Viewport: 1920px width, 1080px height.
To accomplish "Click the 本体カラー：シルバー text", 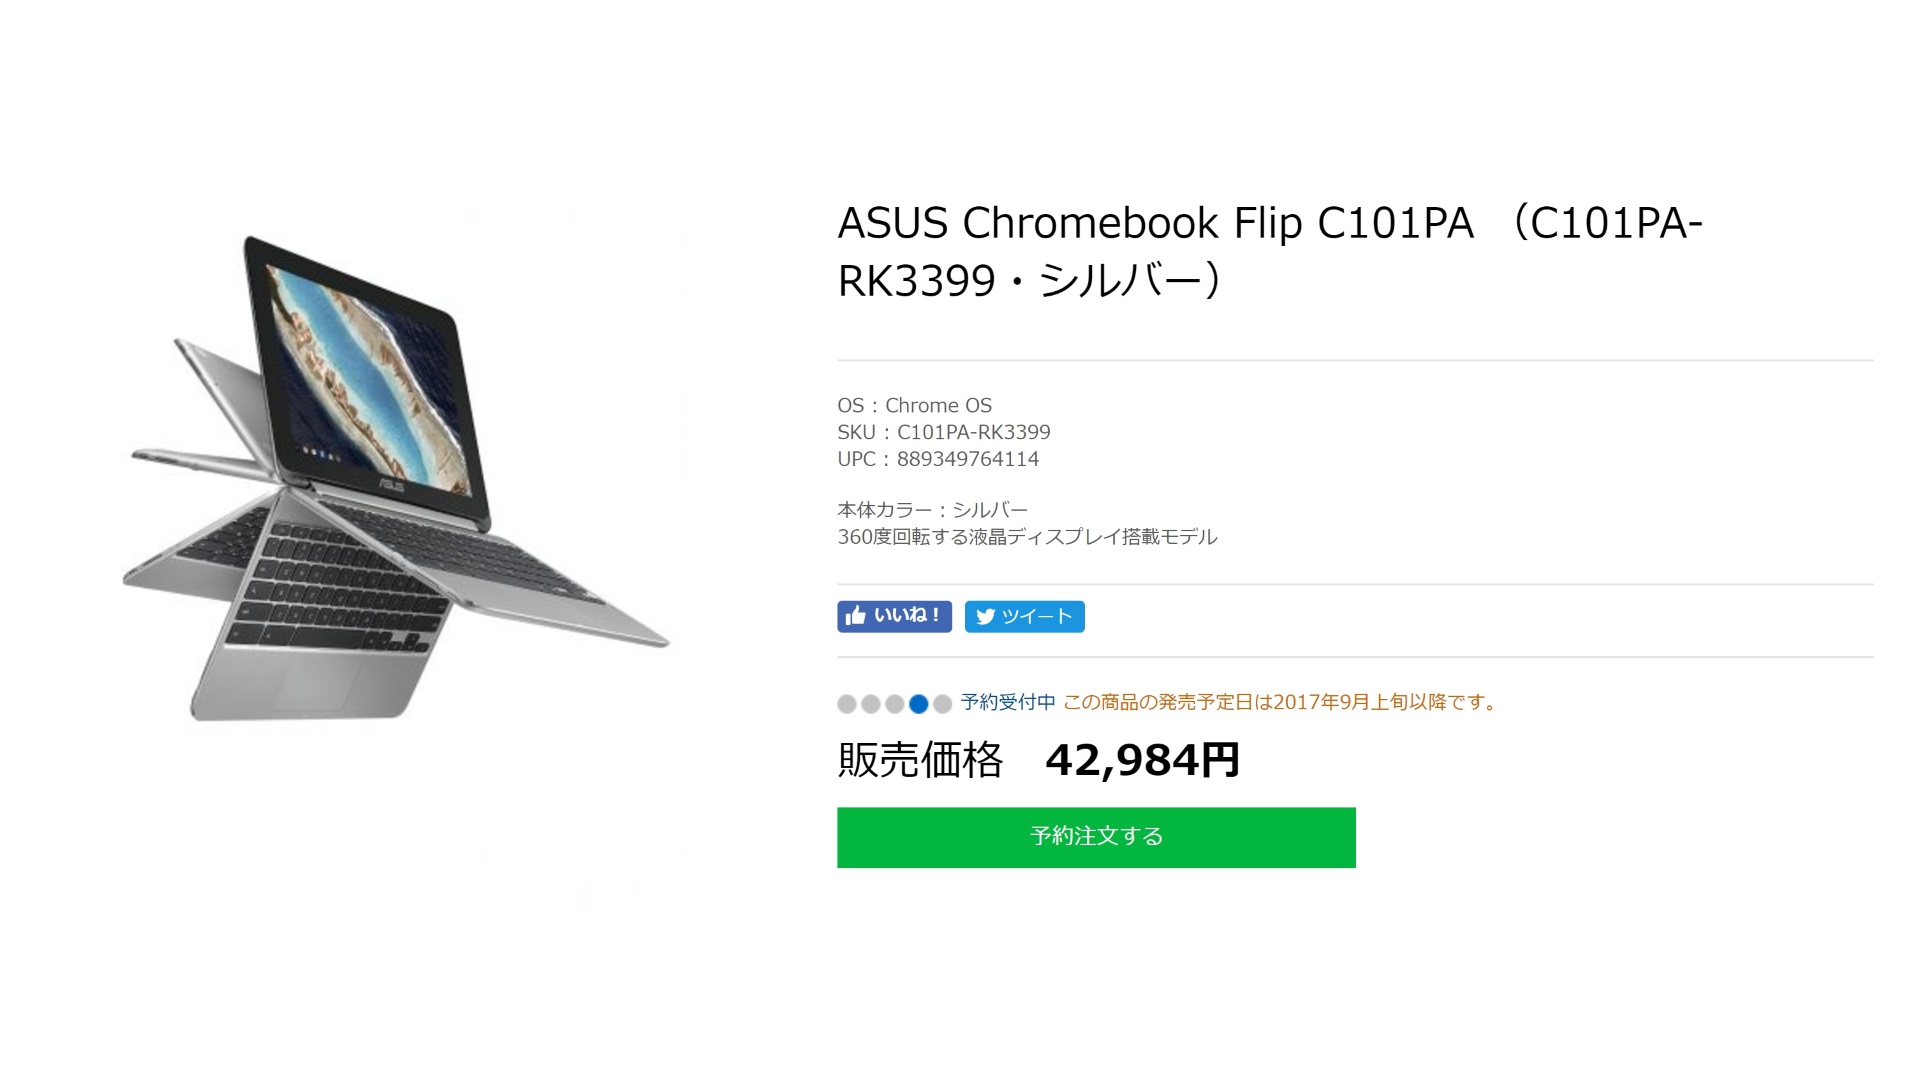I will click(x=932, y=510).
